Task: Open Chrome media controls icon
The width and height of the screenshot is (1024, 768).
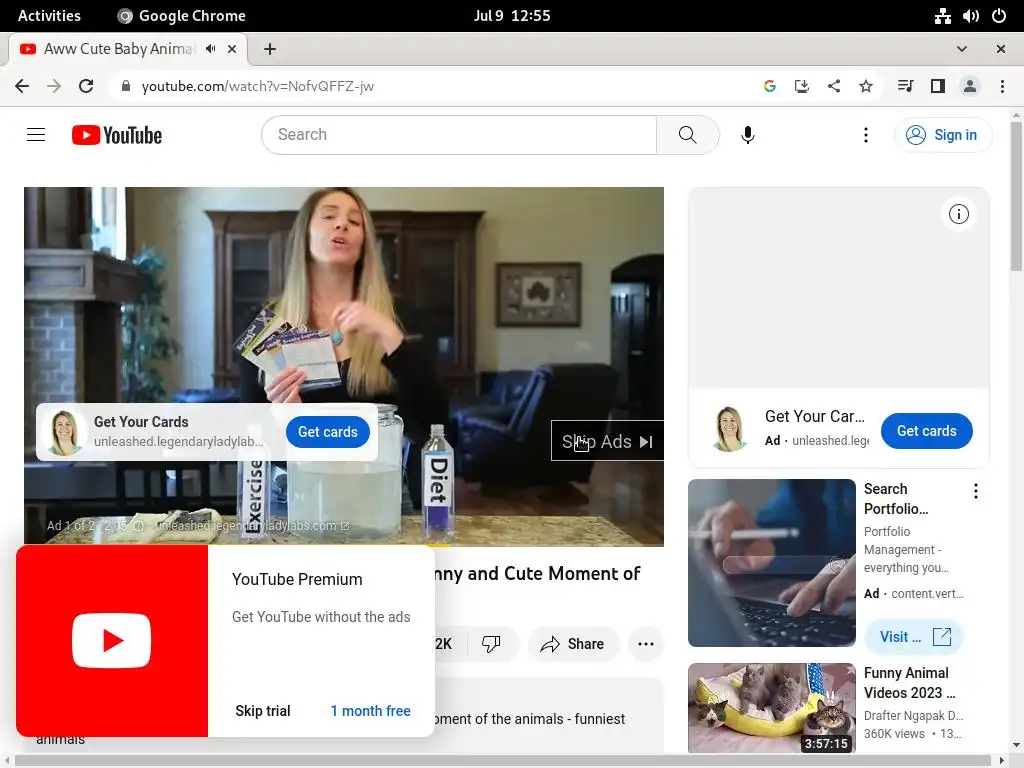Action: 905,86
